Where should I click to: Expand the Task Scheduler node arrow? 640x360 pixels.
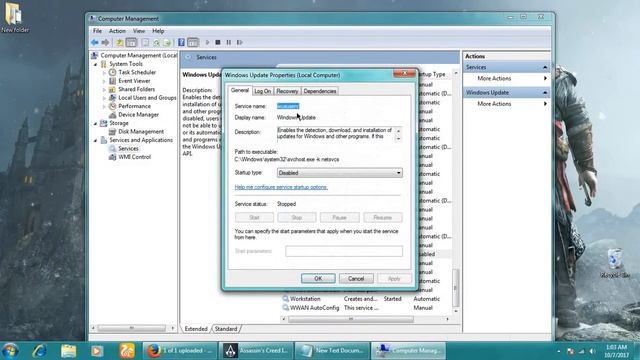pyautogui.click(x=104, y=73)
